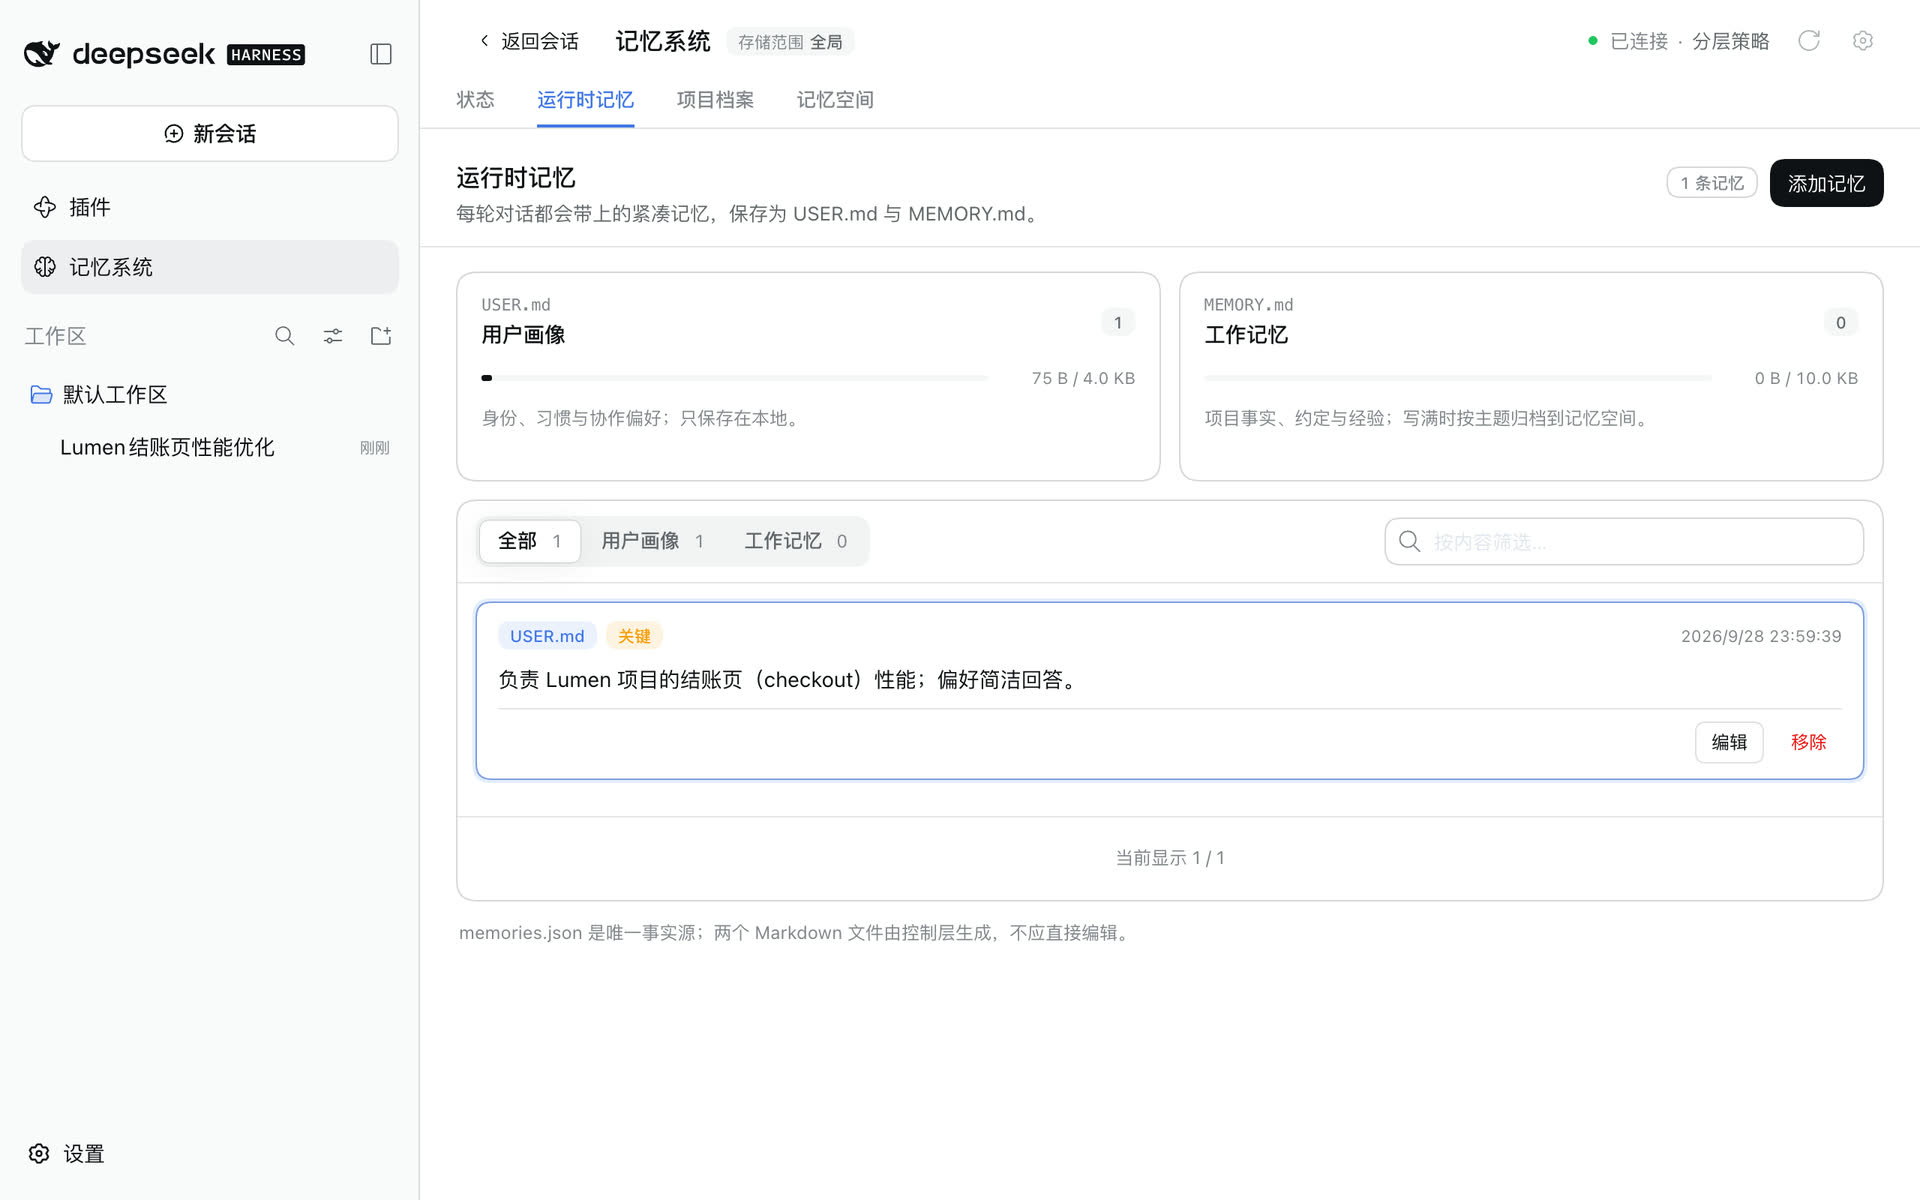Remove the Lumen memory entry
The image size is (1920, 1200).
(1808, 742)
